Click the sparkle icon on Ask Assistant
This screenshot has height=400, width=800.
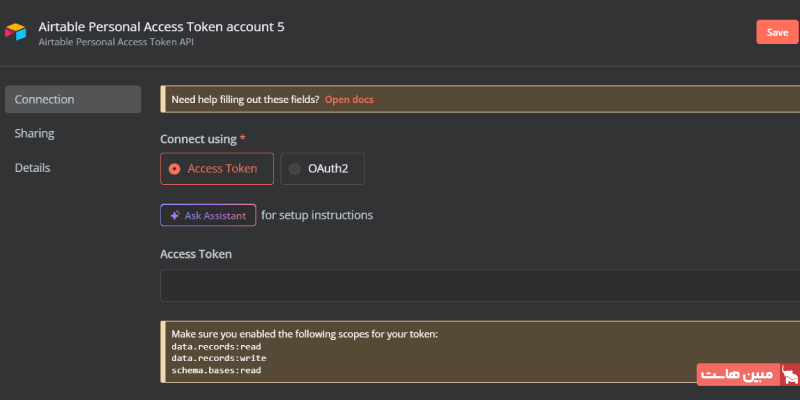pyautogui.click(x=174, y=215)
